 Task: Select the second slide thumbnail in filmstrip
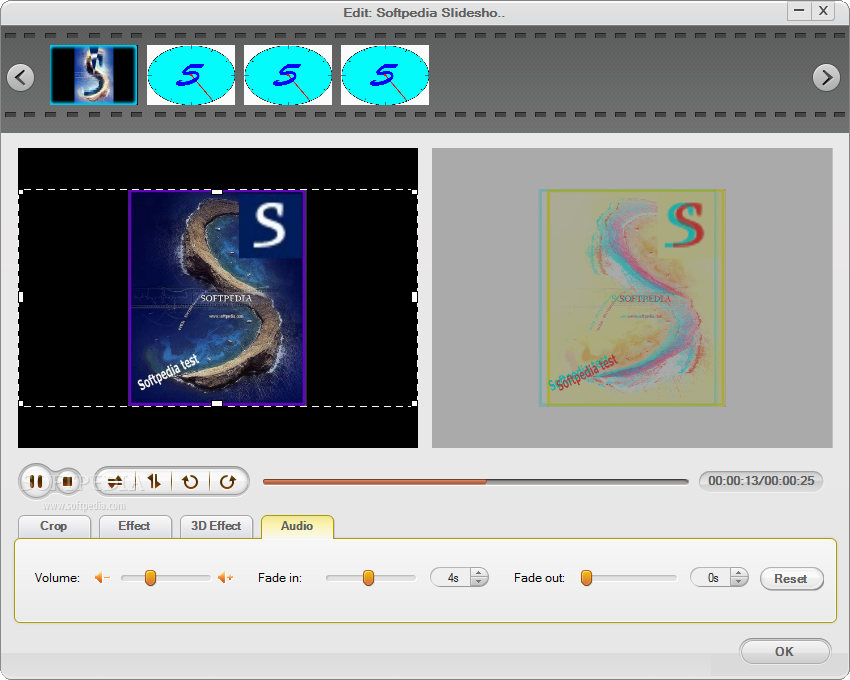191,75
